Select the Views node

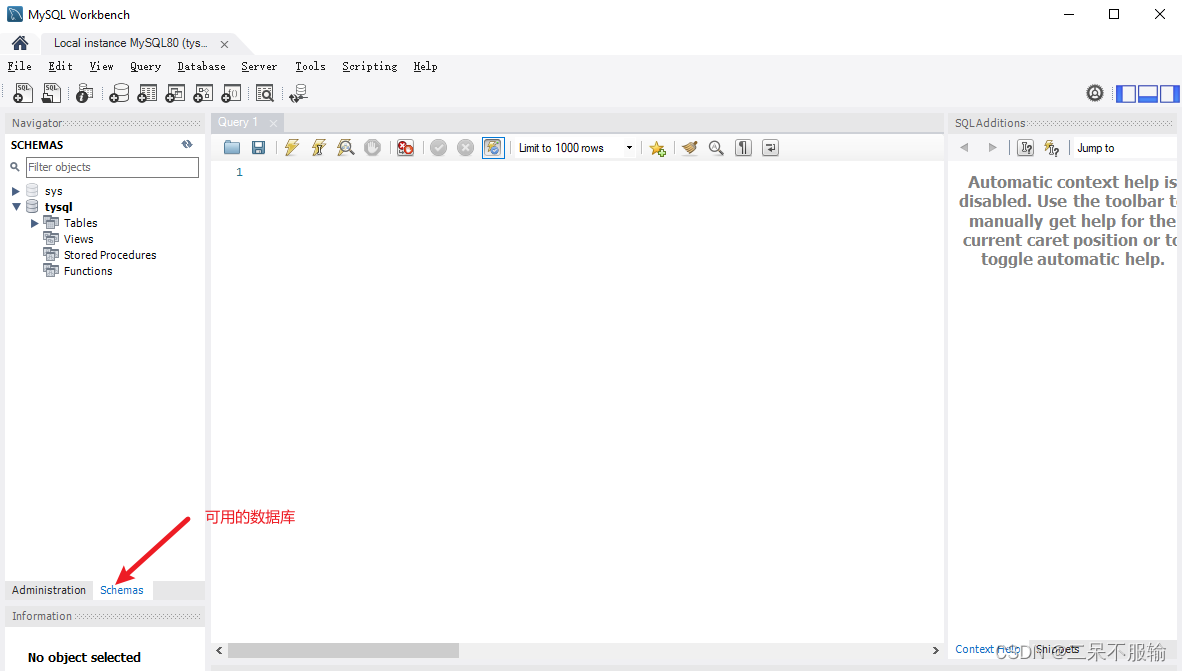[x=78, y=239]
